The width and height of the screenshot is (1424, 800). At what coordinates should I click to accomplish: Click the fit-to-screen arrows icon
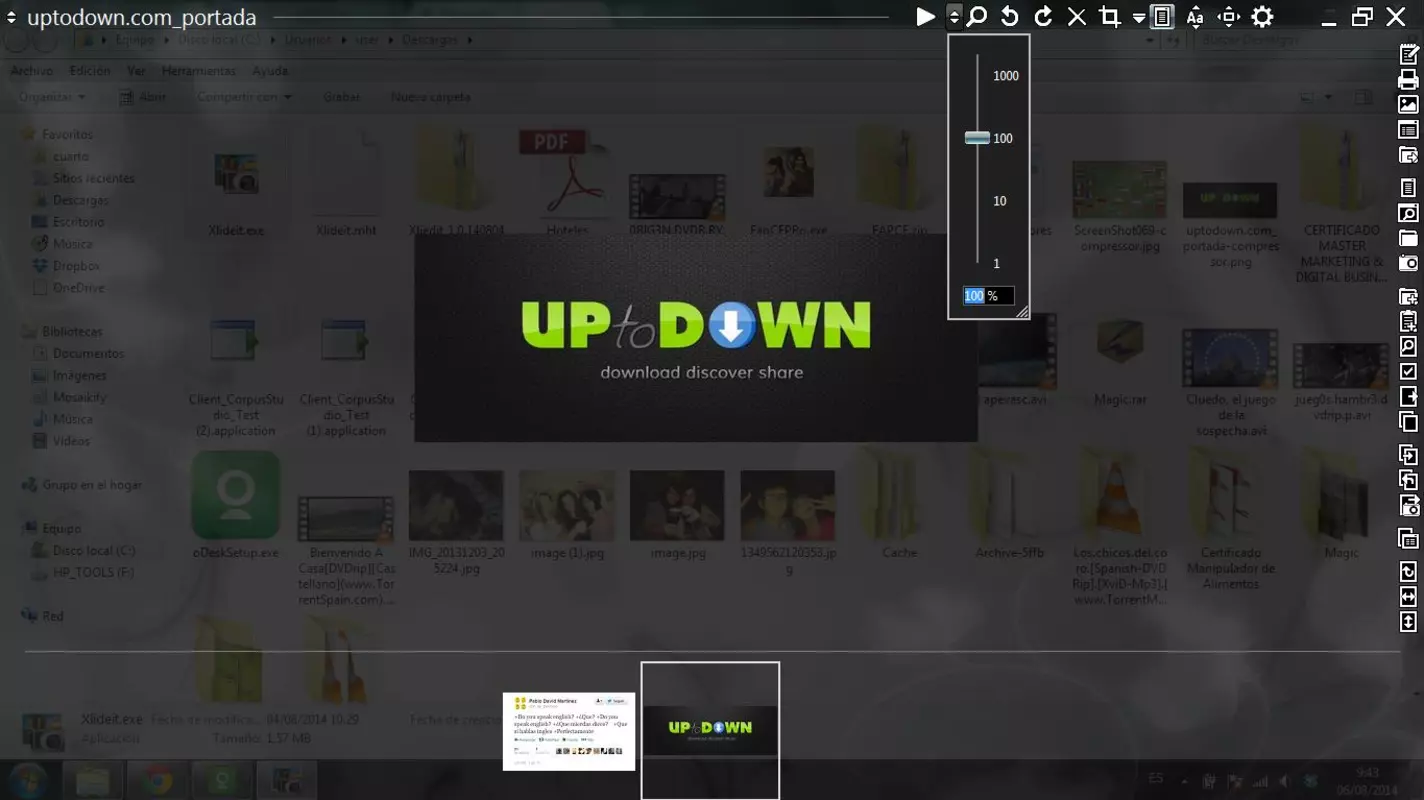pos(1229,17)
